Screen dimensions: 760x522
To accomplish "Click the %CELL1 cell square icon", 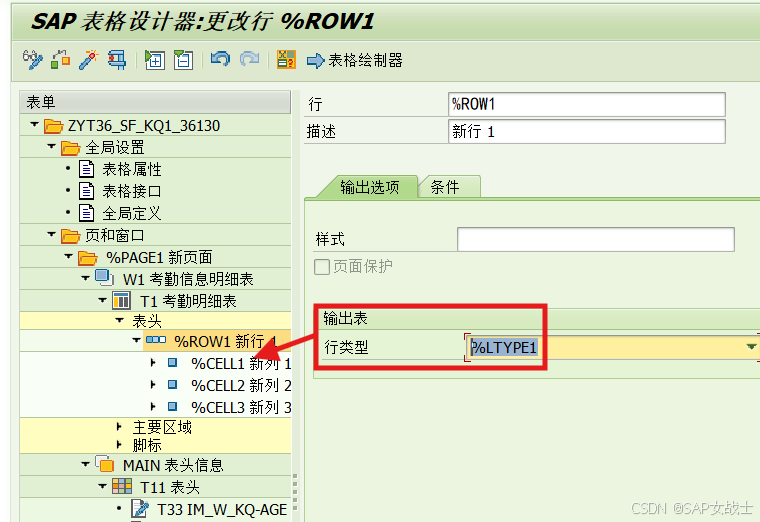I will (173, 363).
